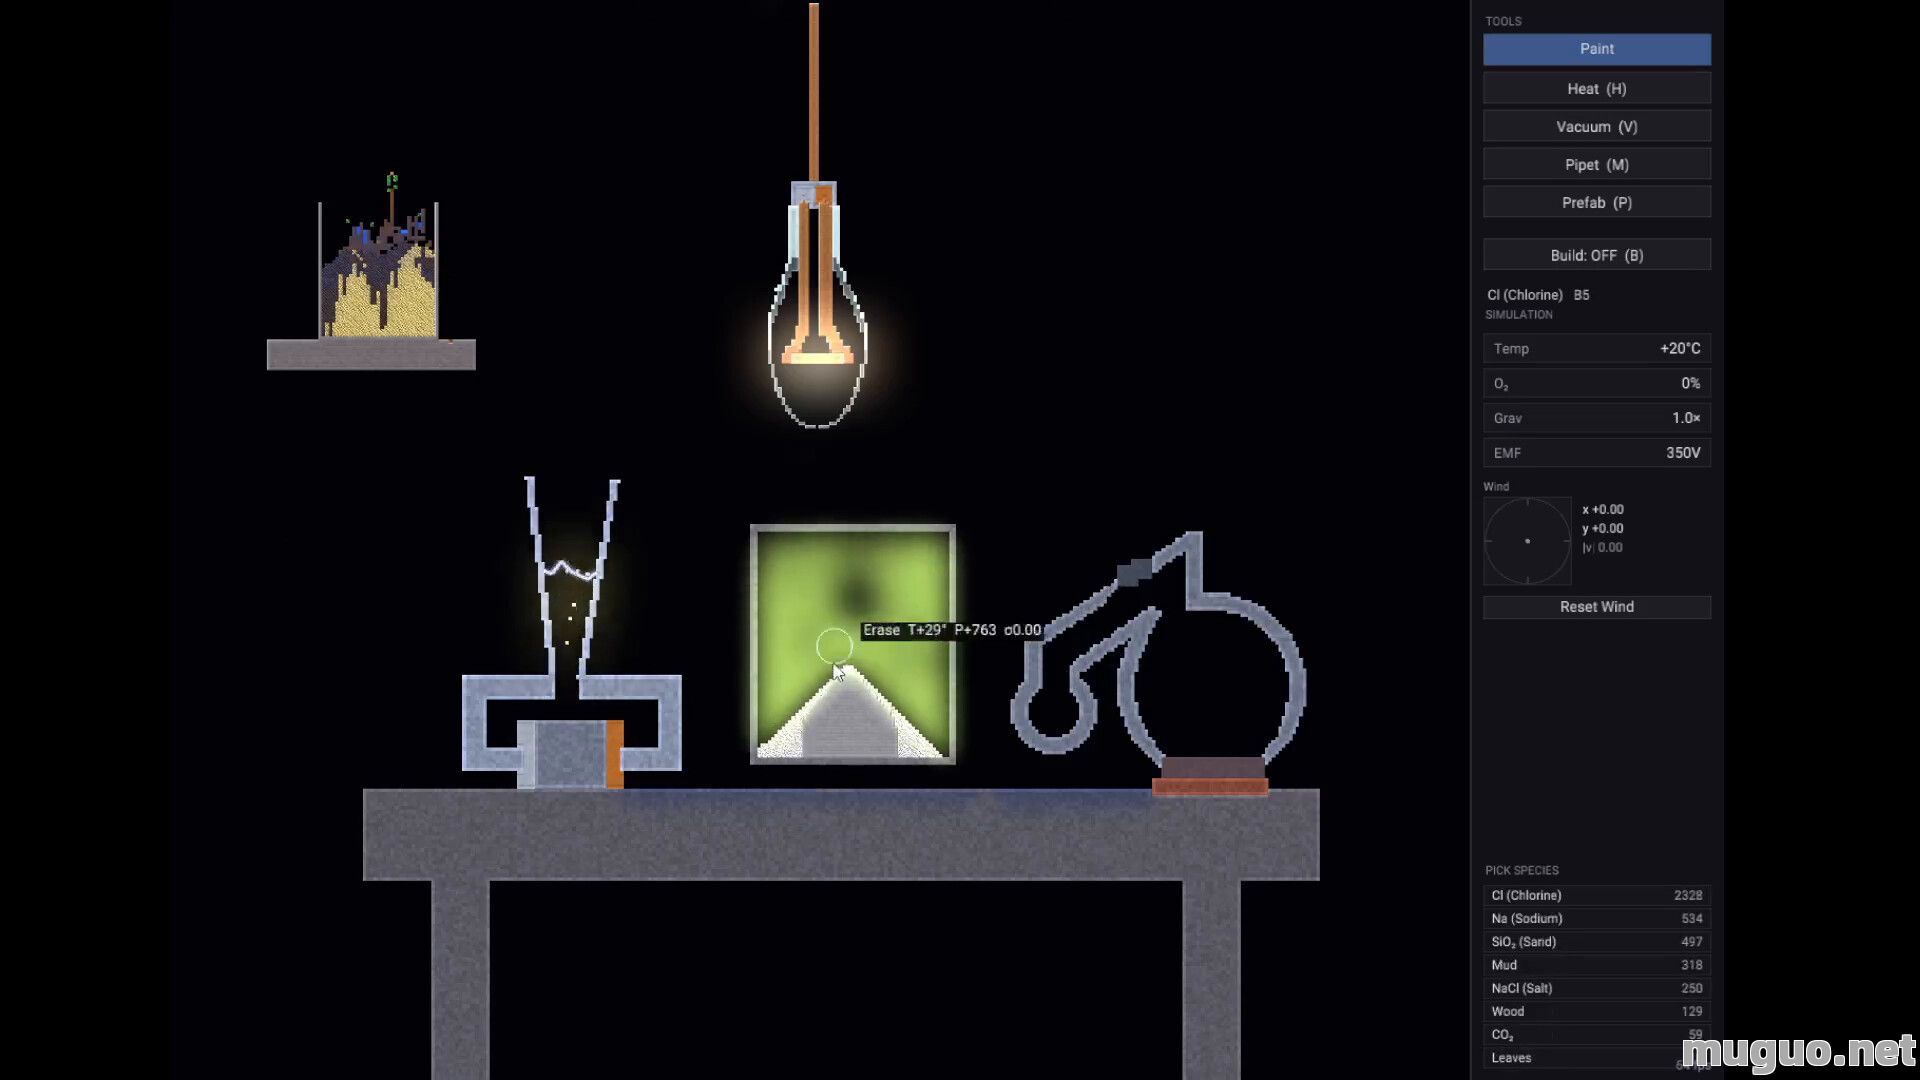The height and width of the screenshot is (1080, 1920).
Task: Pick Na (Sodium) species
Action: [x=1596, y=918]
